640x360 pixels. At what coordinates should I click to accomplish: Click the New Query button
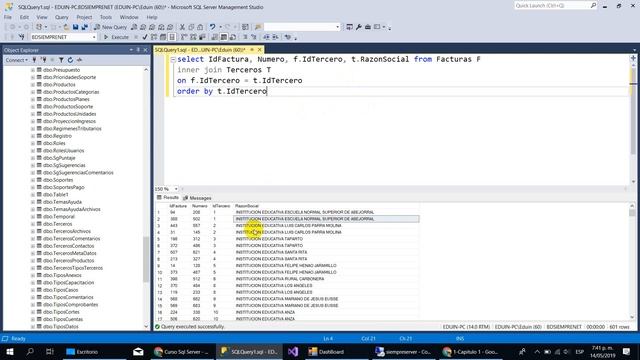(x=110, y=27)
